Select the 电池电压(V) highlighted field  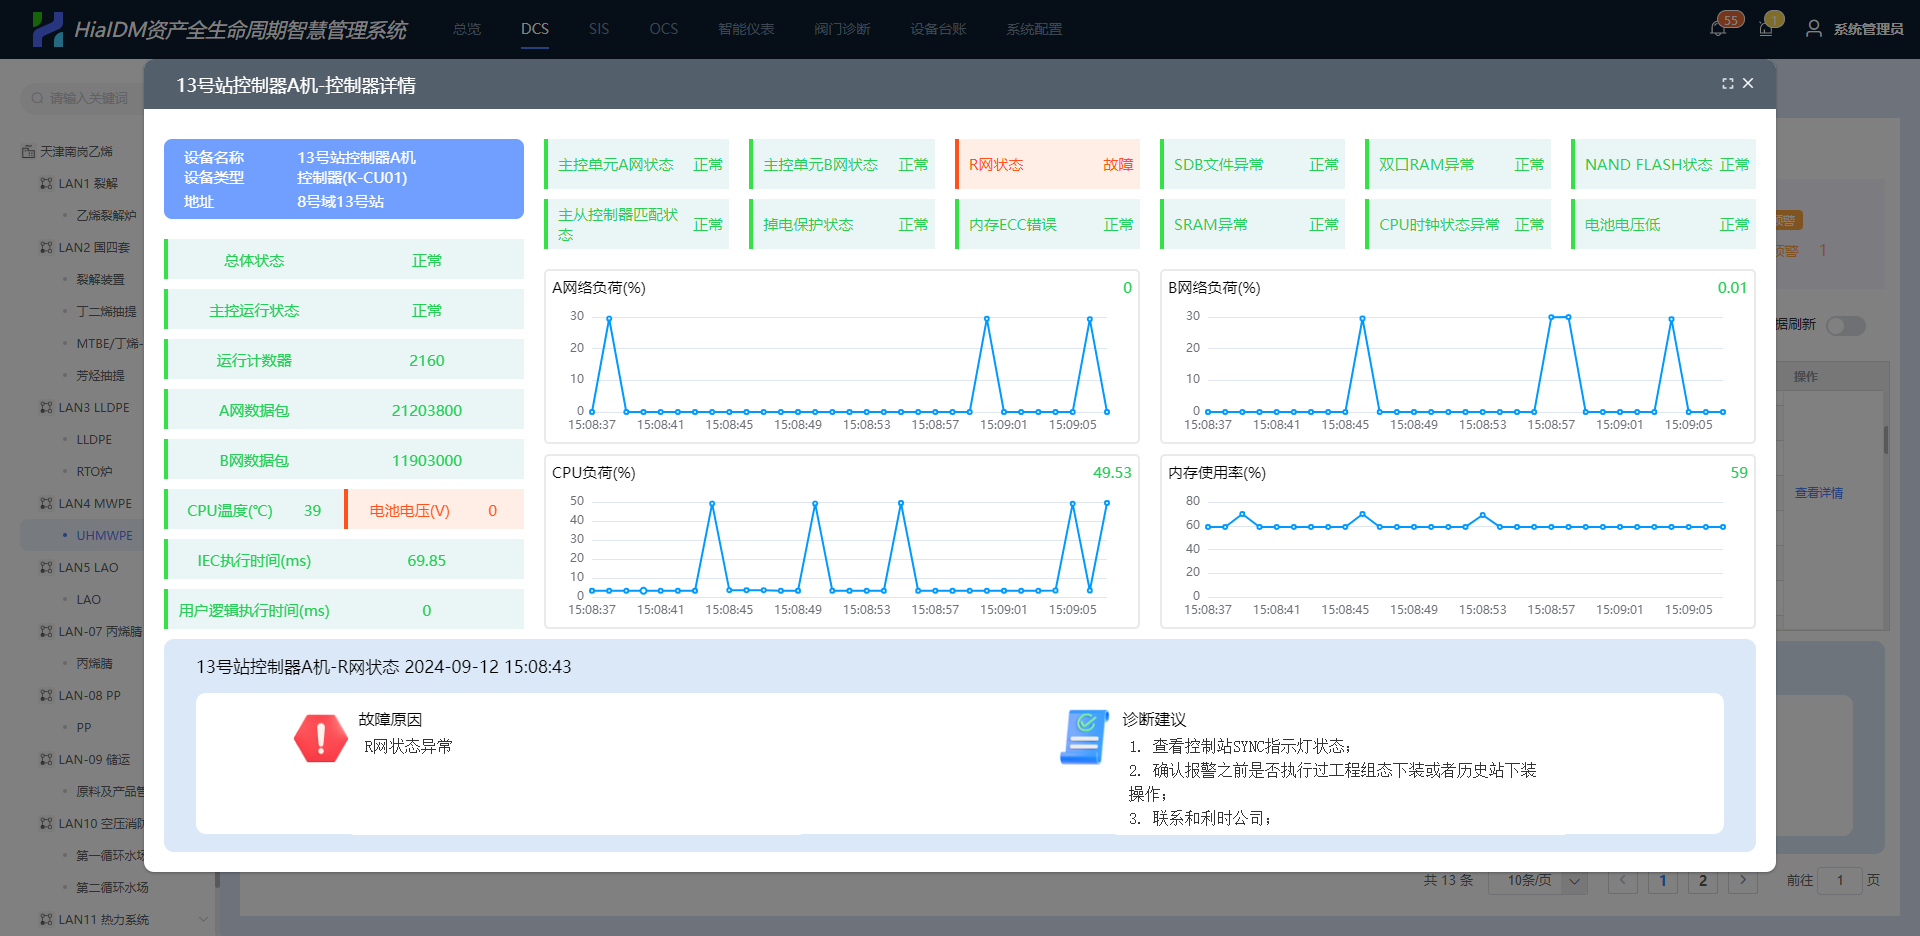pyautogui.click(x=432, y=509)
